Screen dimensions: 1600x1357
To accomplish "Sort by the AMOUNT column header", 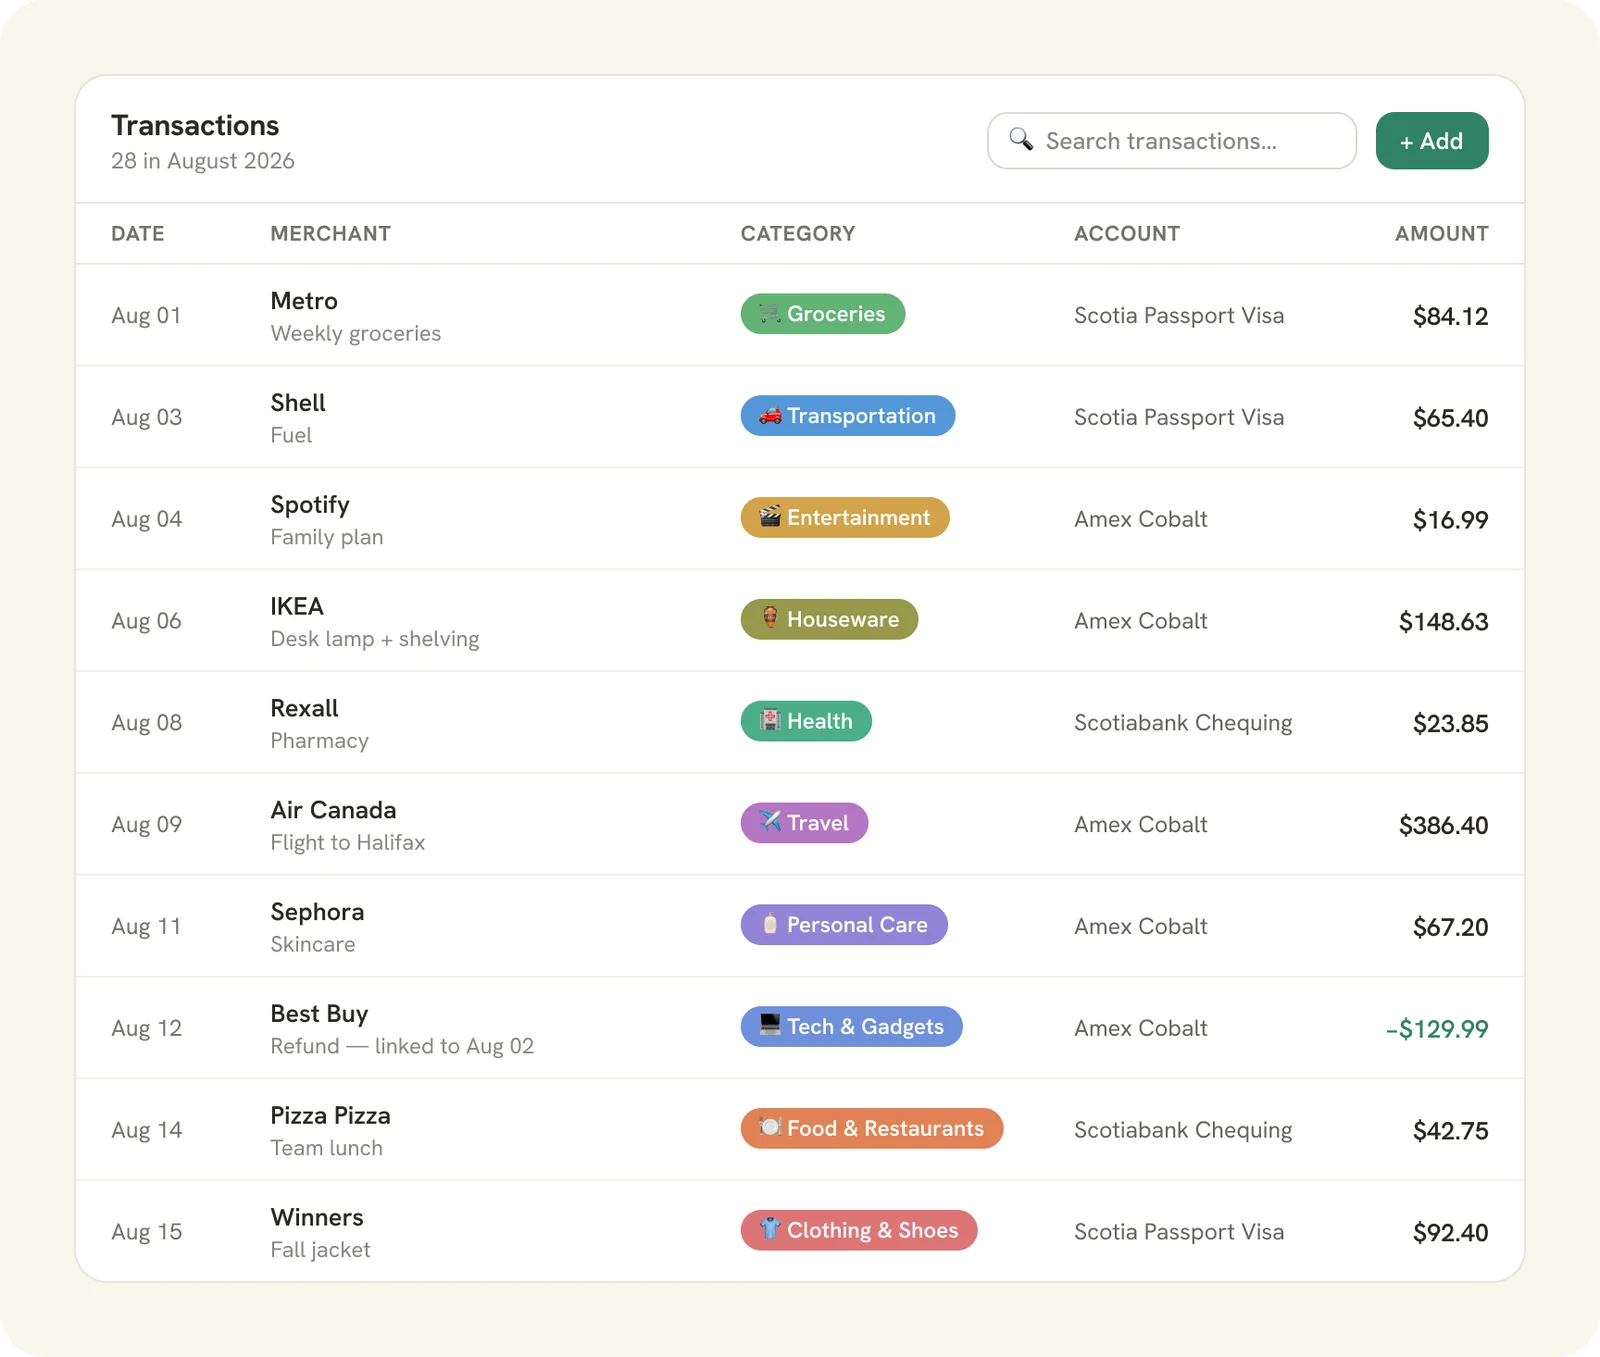I will [1442, 234].
